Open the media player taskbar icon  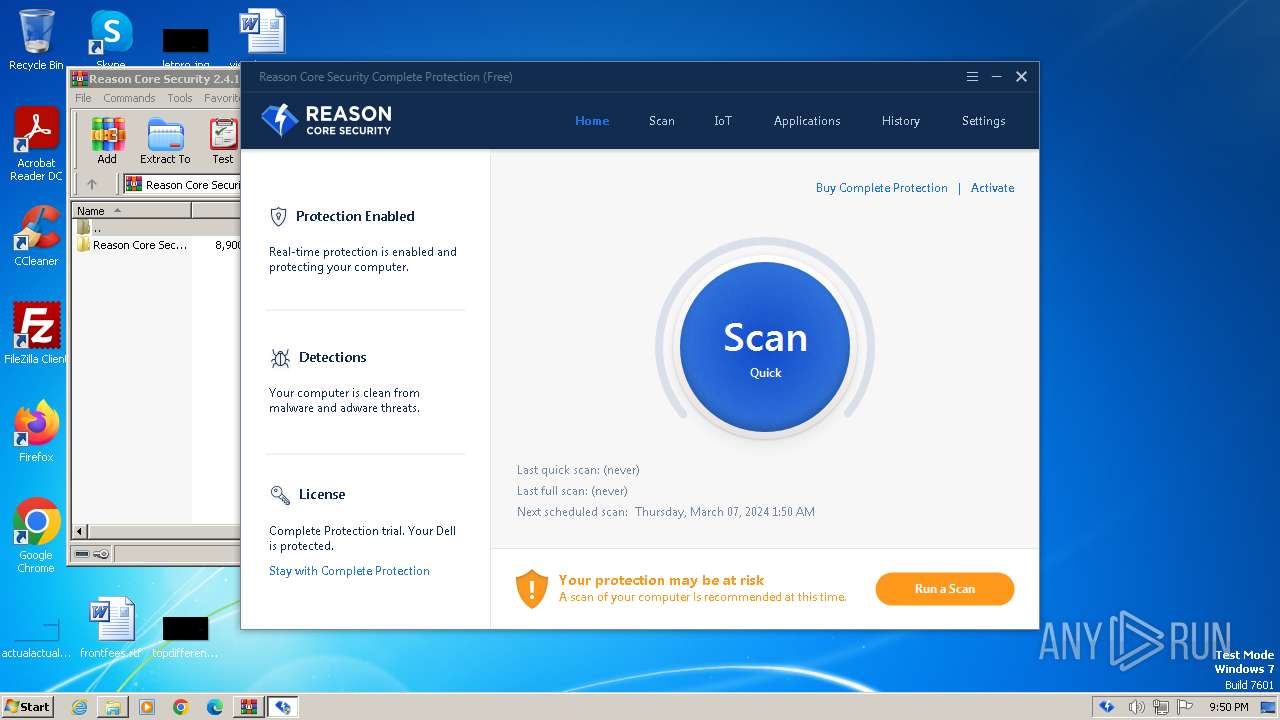pyautogui.click(x=147, y=707)
